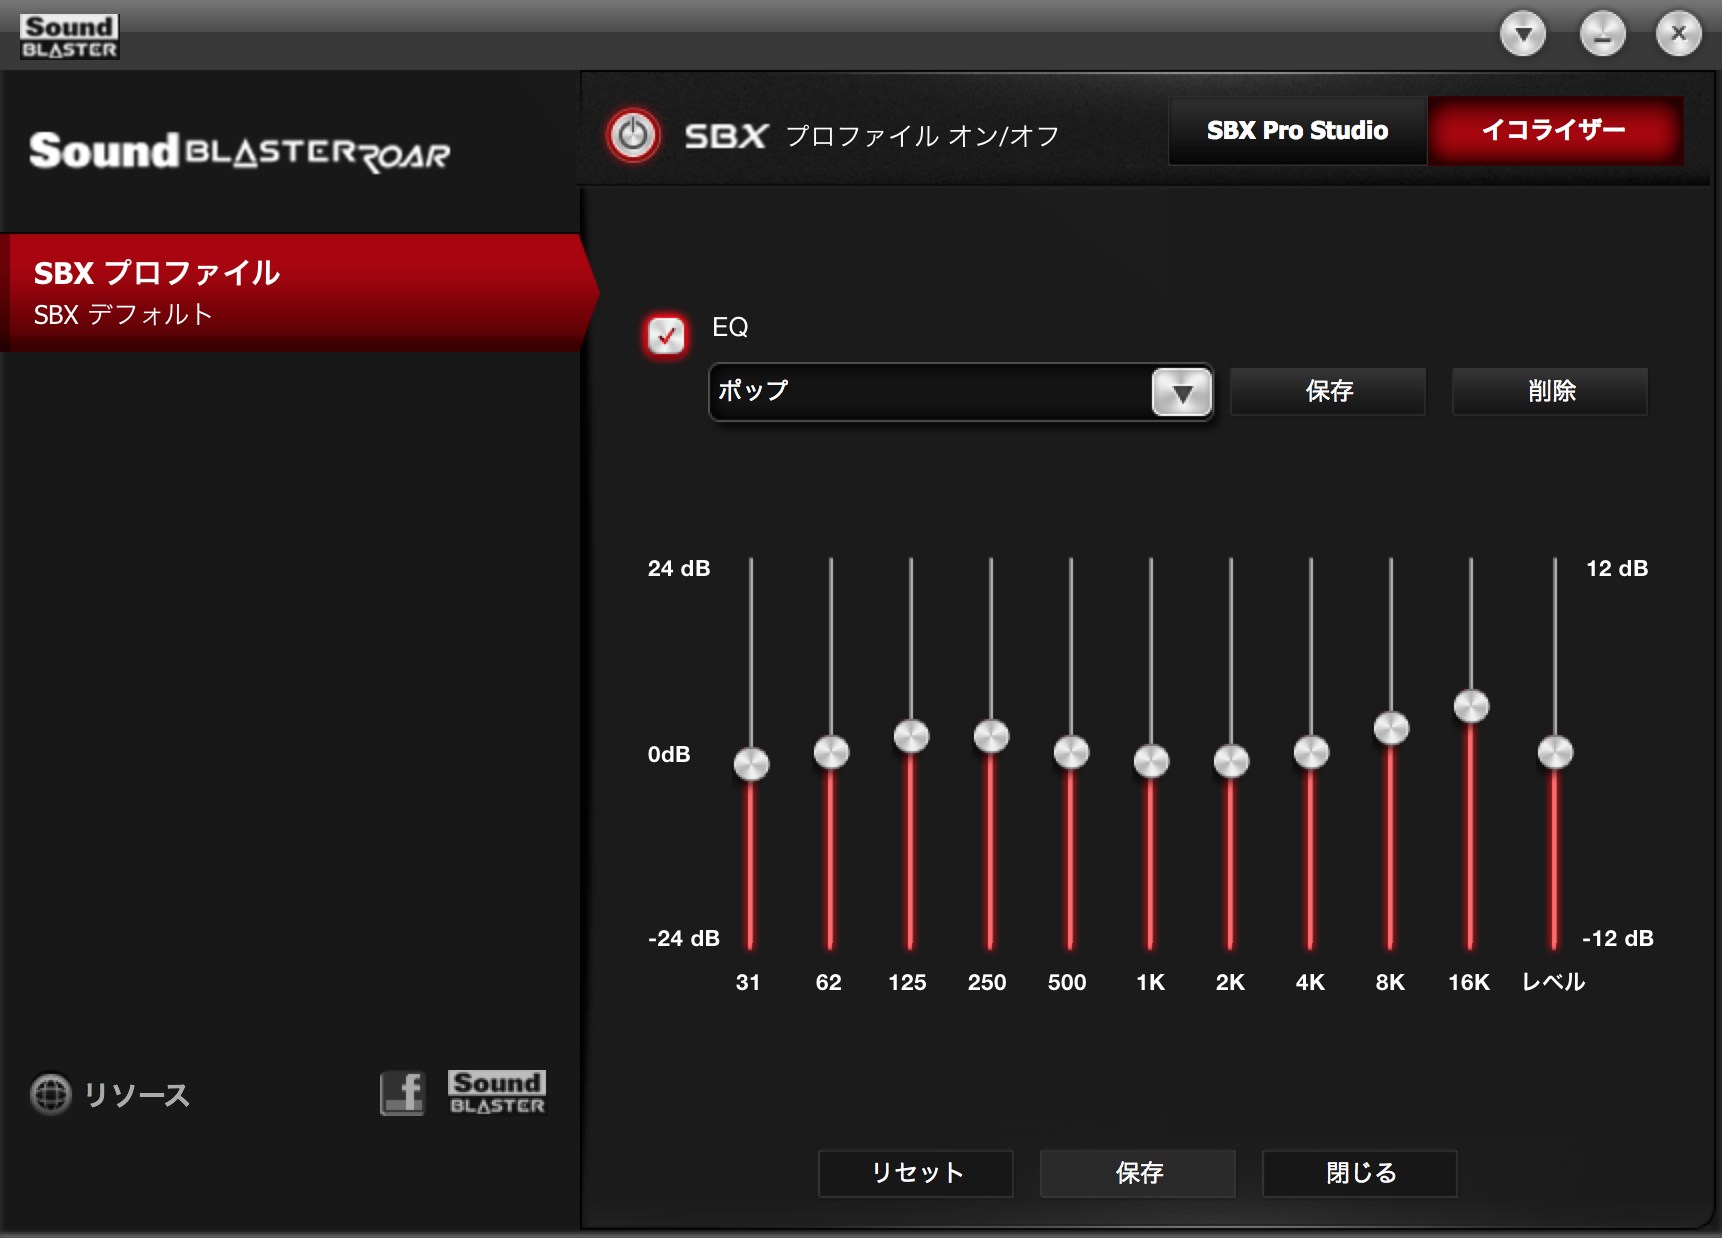Image resolution: width=1722 pixels, height=1238 pixels.
Task: Click the レベル level slider knob
Action: (1555, 752)
